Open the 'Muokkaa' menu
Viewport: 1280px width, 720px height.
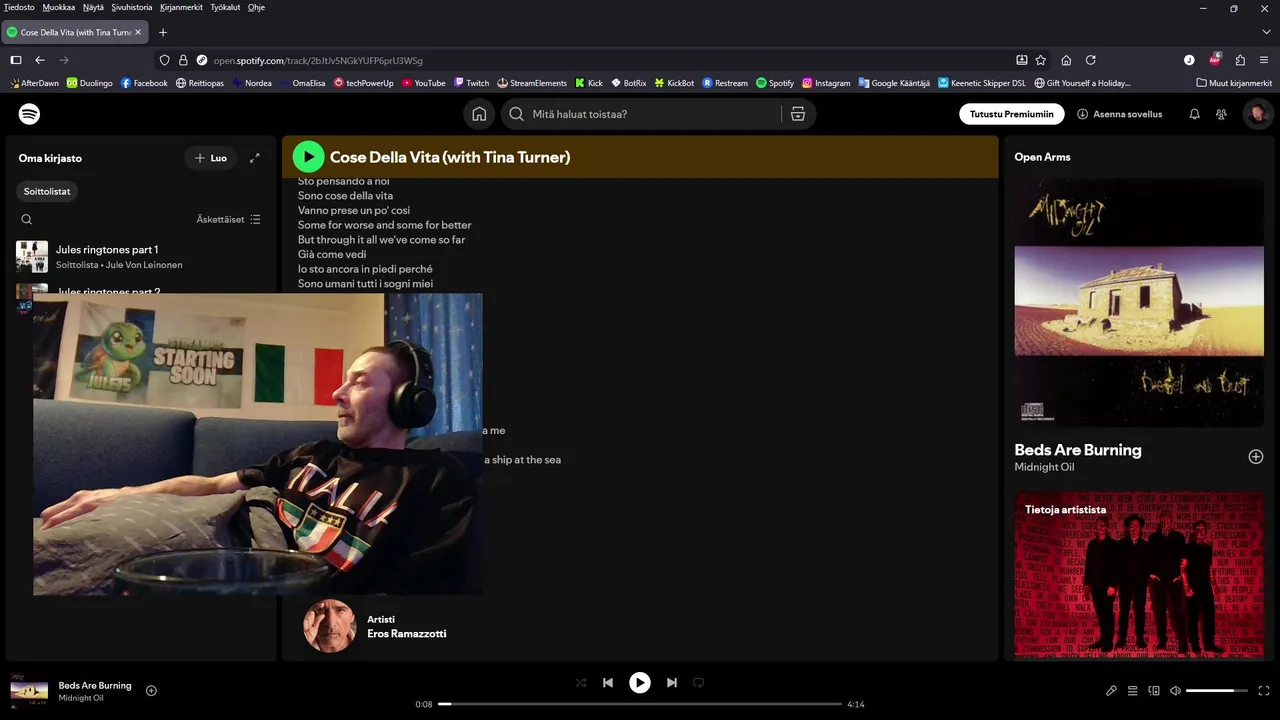[59, 7]
